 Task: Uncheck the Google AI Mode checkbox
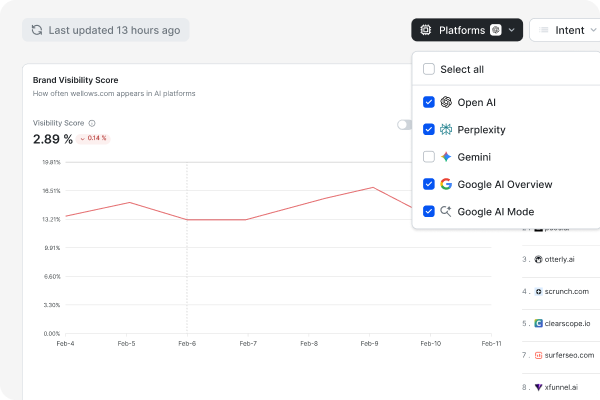[429, 211]
